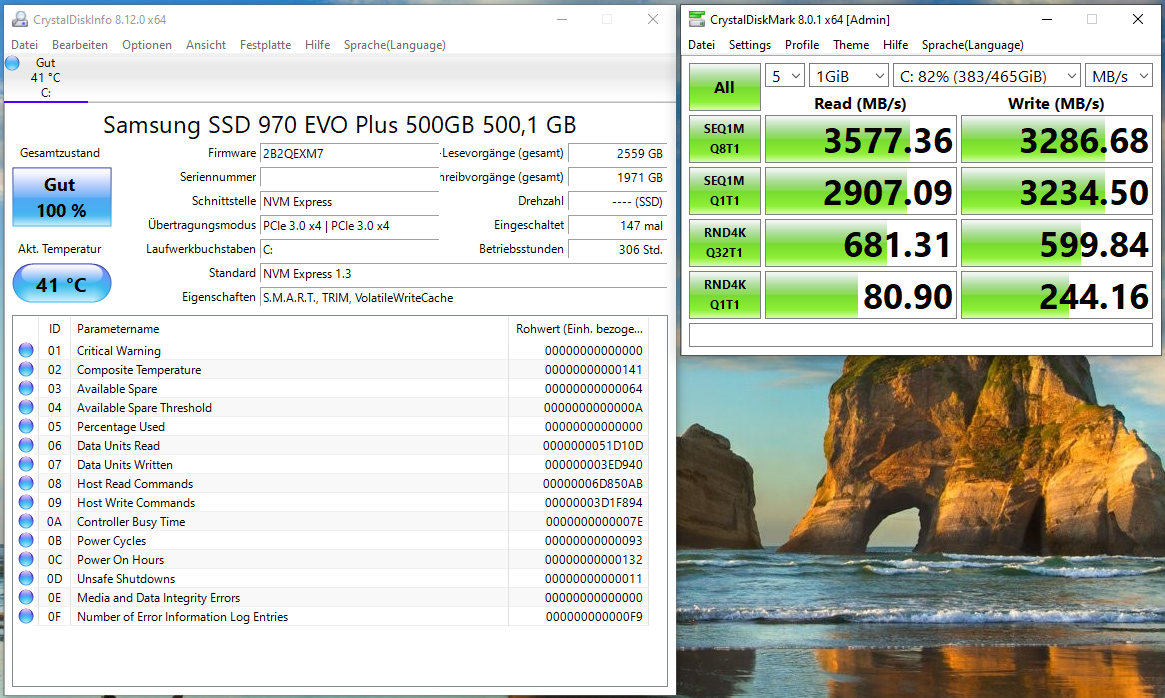Click status orb for Media and Data Integrity Errors

[26, 597]
